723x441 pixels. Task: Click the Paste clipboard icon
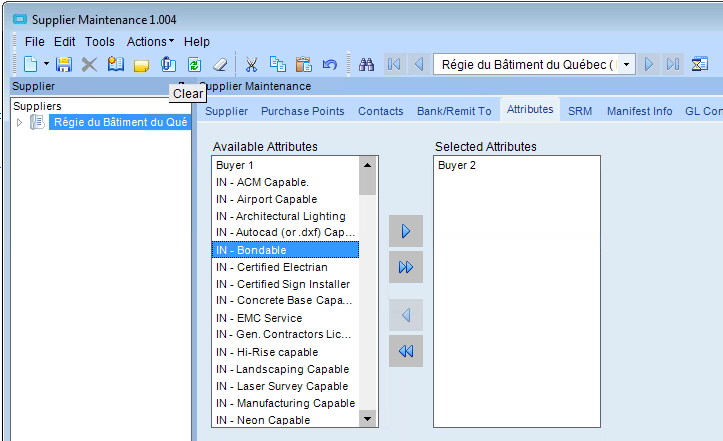[x=303, y=64]
